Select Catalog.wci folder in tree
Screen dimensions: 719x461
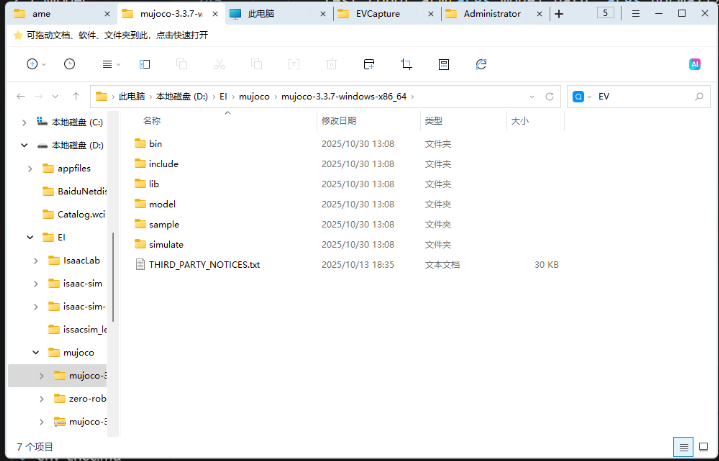(74, 214)
